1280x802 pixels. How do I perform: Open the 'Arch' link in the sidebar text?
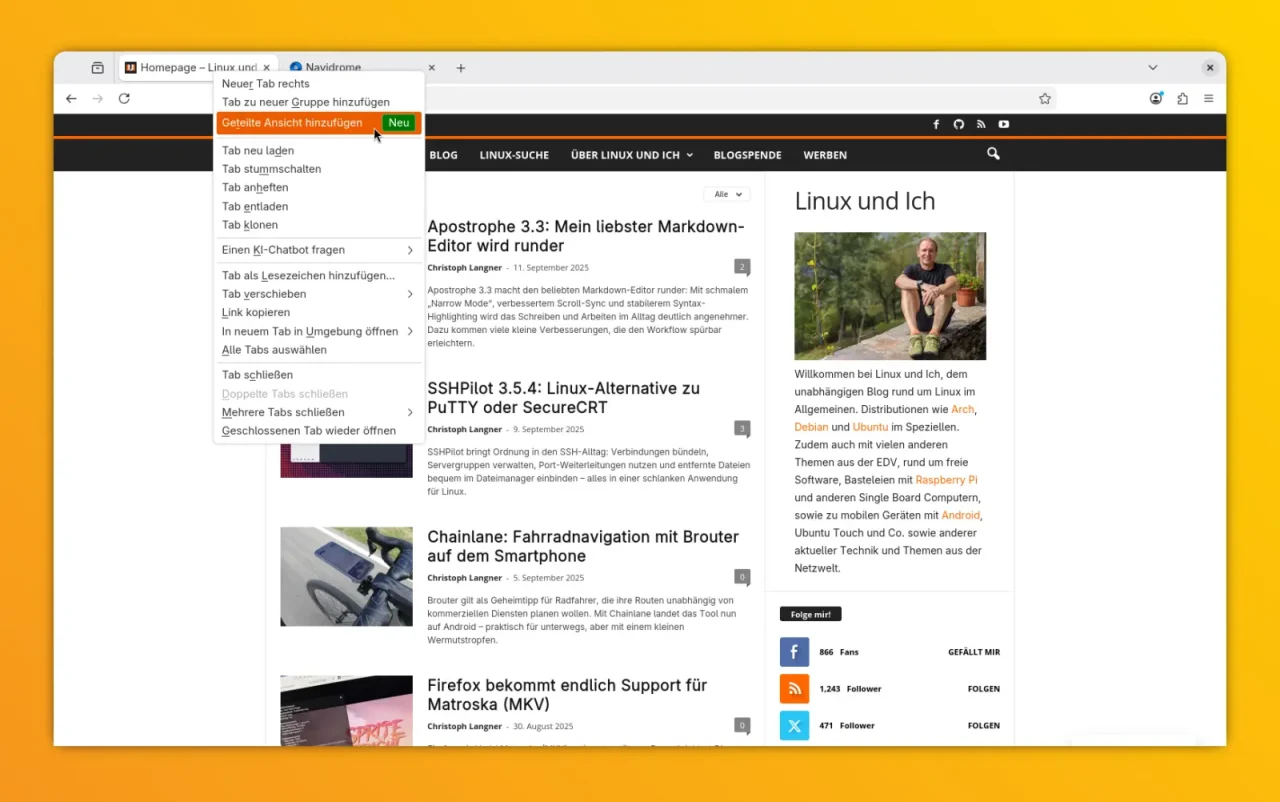(x=962, y=409)
